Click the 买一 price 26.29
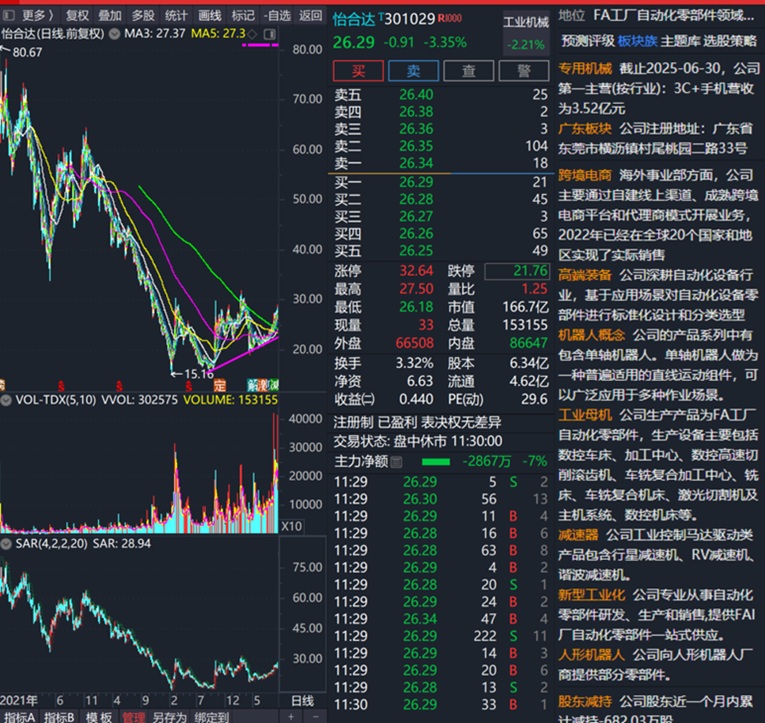Screen dimensions: 765x723 [416, 182]
